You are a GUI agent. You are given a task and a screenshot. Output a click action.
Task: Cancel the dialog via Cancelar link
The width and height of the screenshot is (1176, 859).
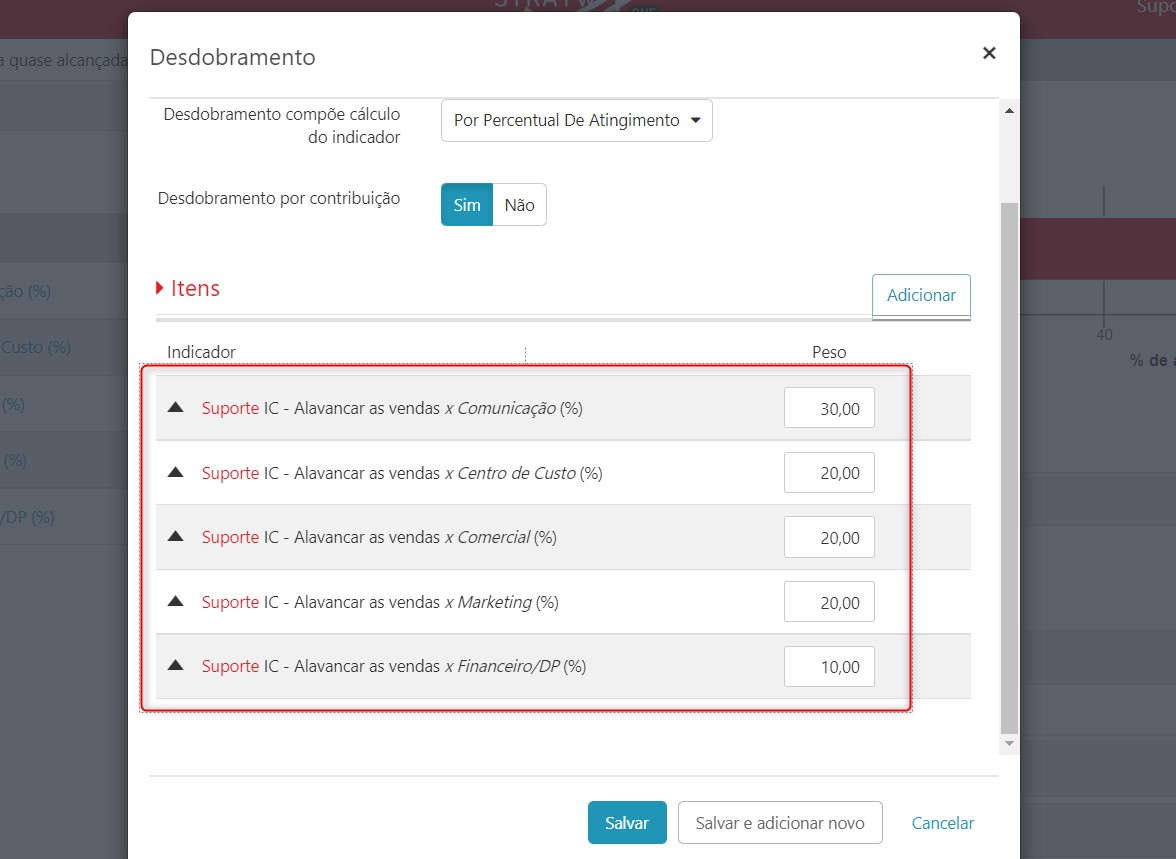(x=943, y=823)
